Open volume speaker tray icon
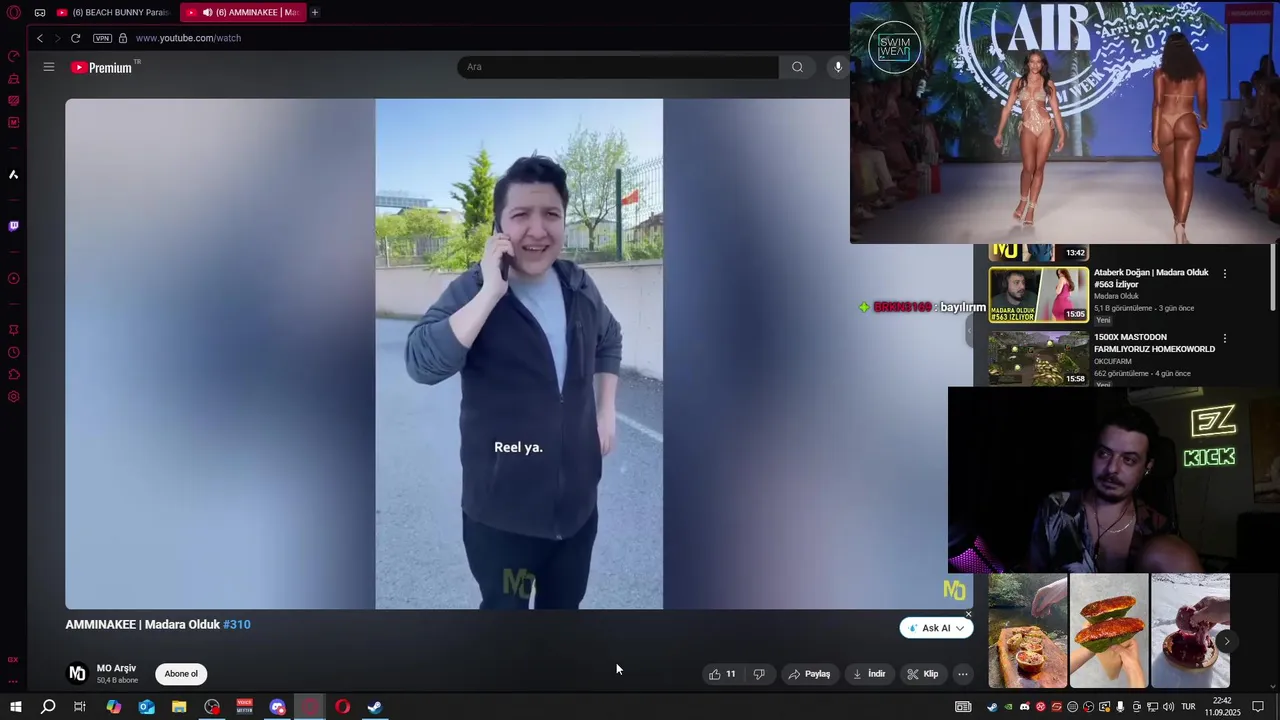The image size is (1280, 720). [x=1169, y=707]
